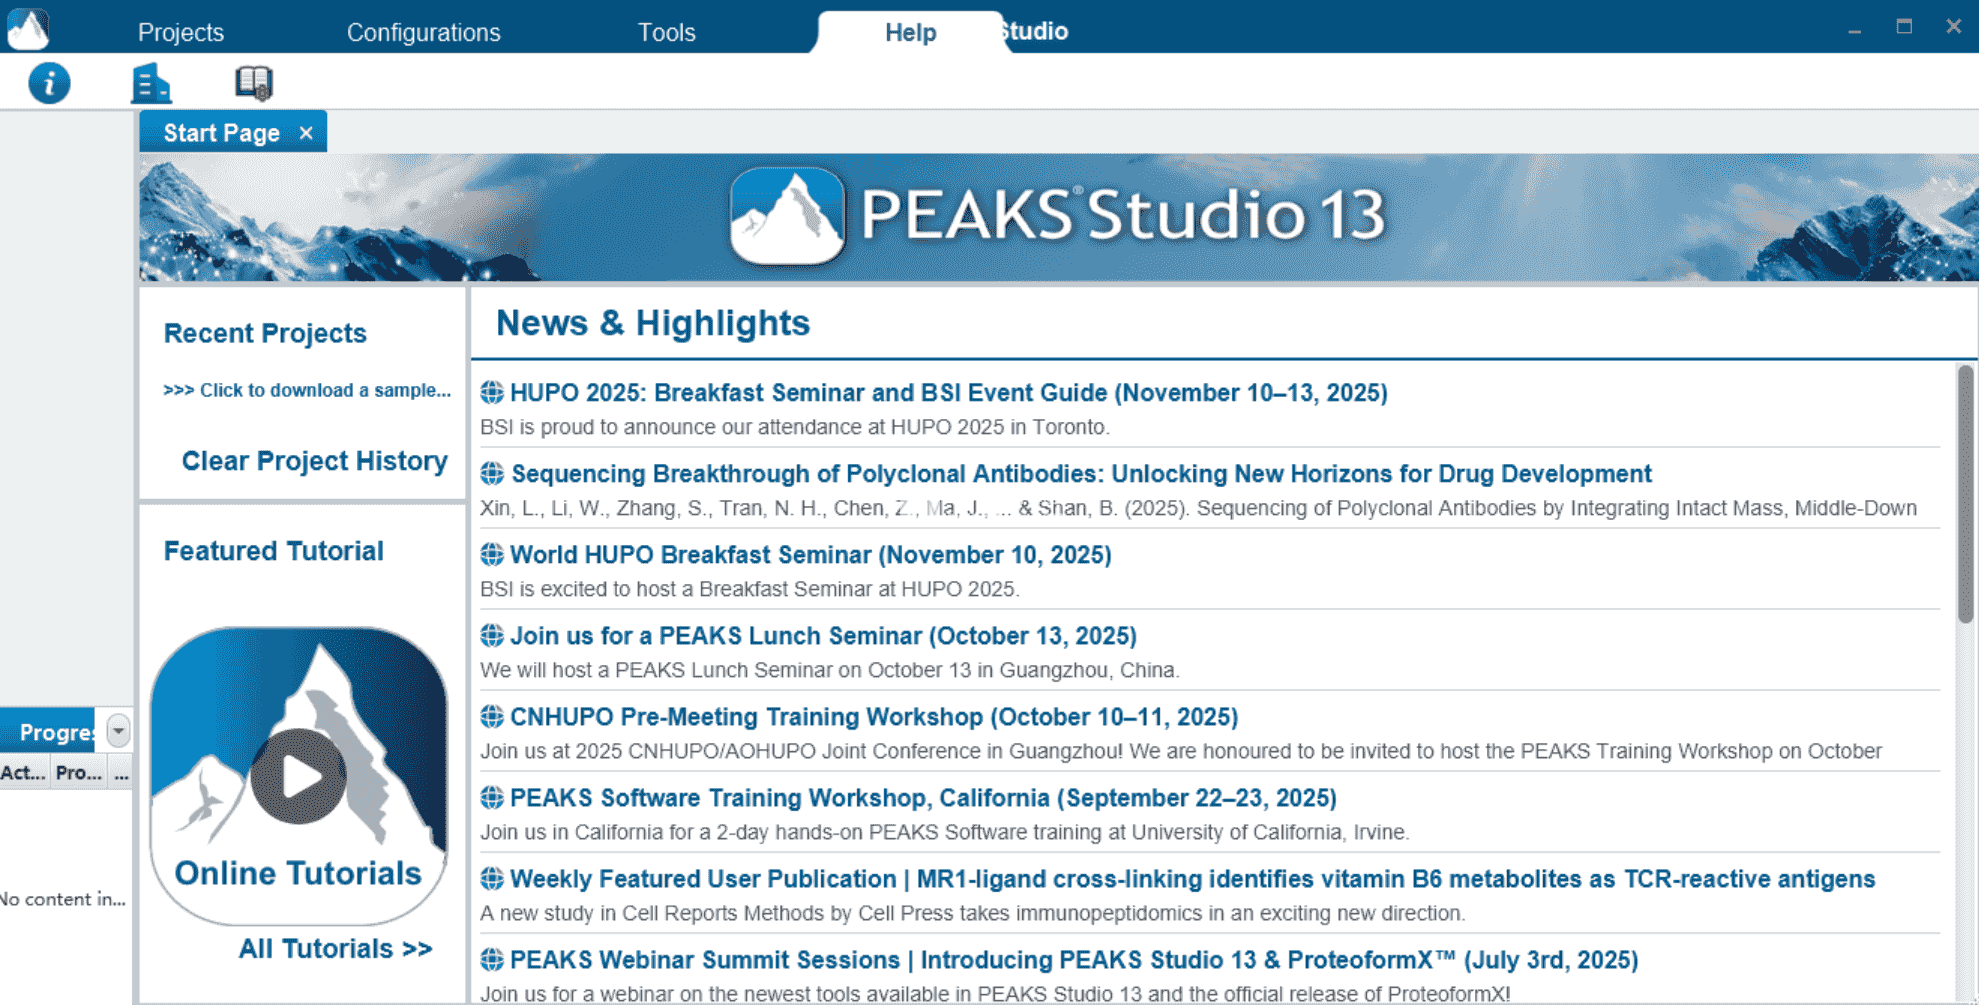Expand the Progress panel dropdown arrow
The height and width of the screenshot is (1005, 1979).
(118, 731)
